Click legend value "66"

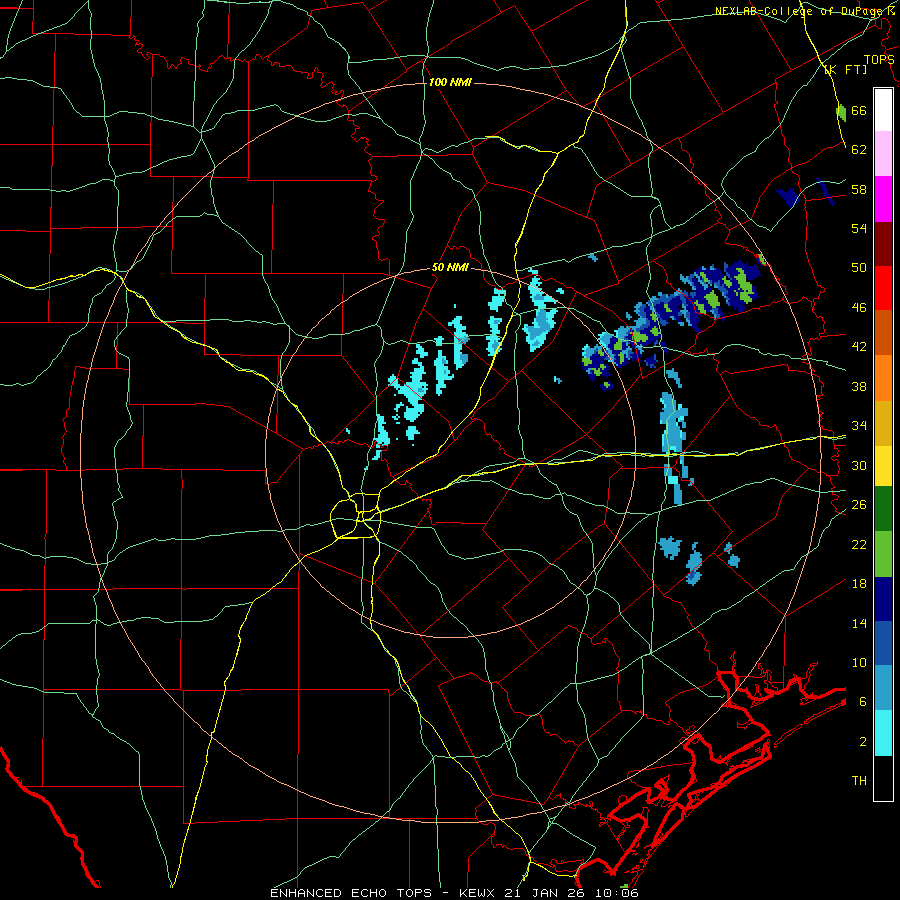pos(859,110)
